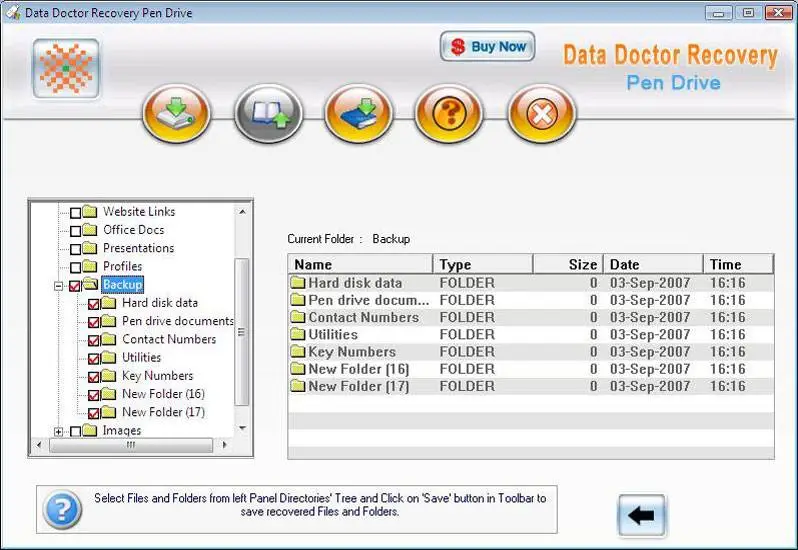
Task: Uncheck the Contact Numbers checkbox in tree
Action: pyautogui.click(x=94, y=340)
